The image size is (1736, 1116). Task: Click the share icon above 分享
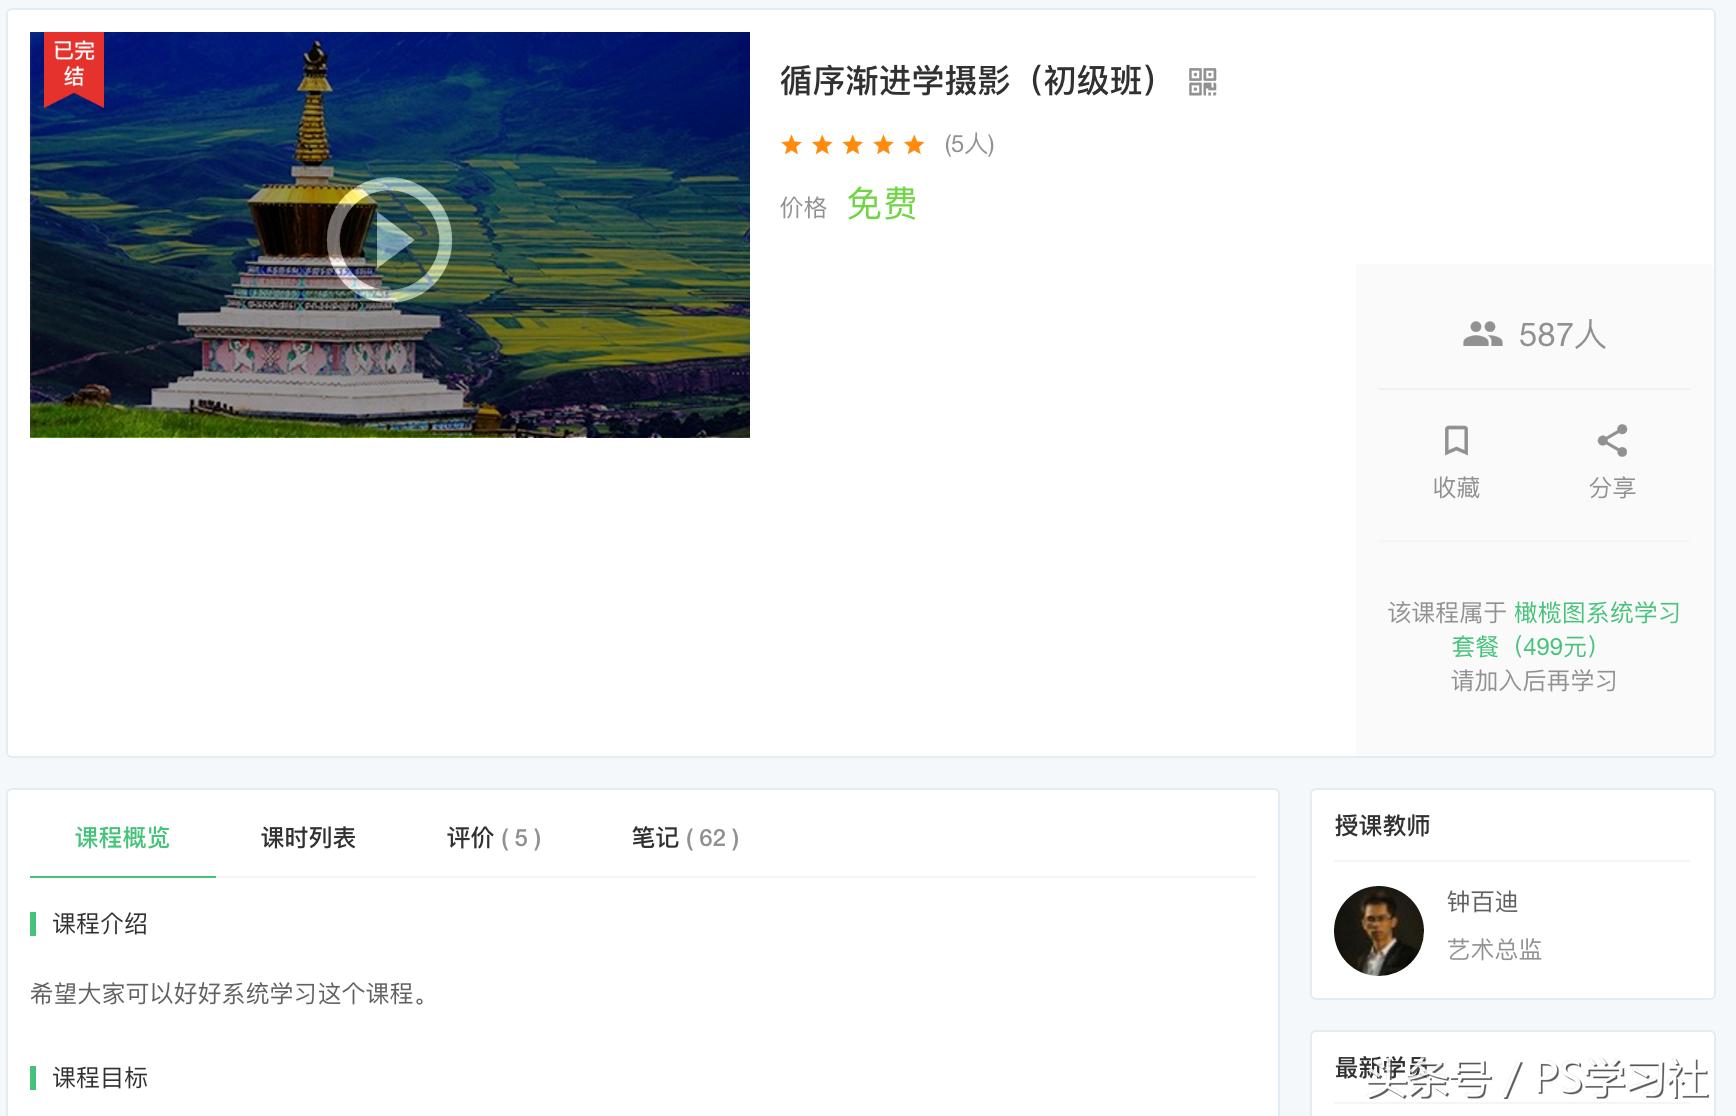1613,440
